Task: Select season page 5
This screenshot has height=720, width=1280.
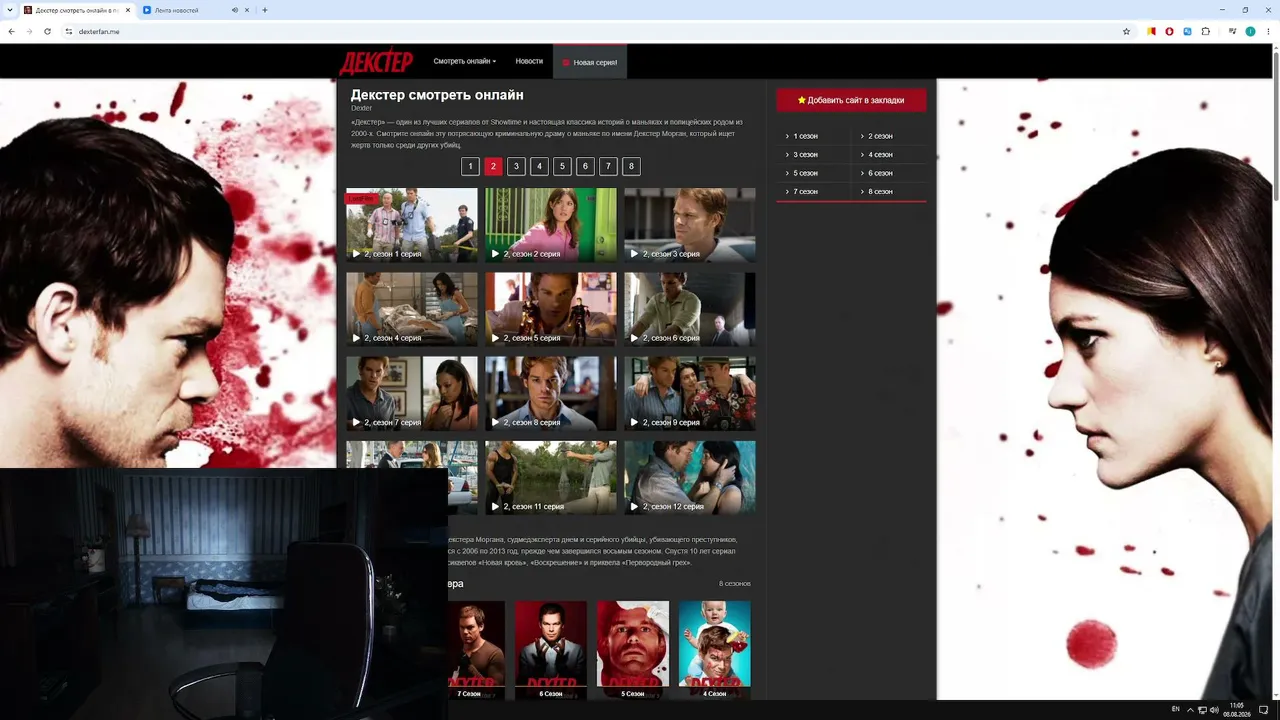Action: click(x=562, y=166)
